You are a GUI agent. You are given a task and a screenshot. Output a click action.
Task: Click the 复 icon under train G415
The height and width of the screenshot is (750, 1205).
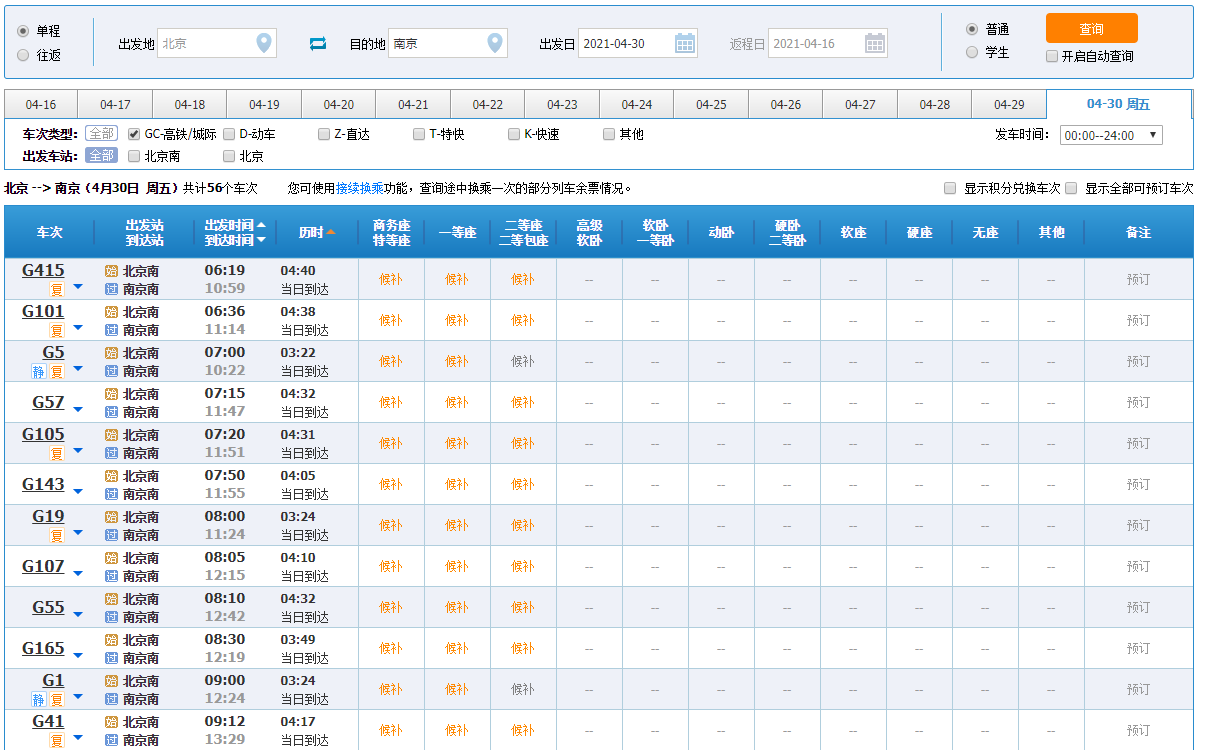(57, 289)
